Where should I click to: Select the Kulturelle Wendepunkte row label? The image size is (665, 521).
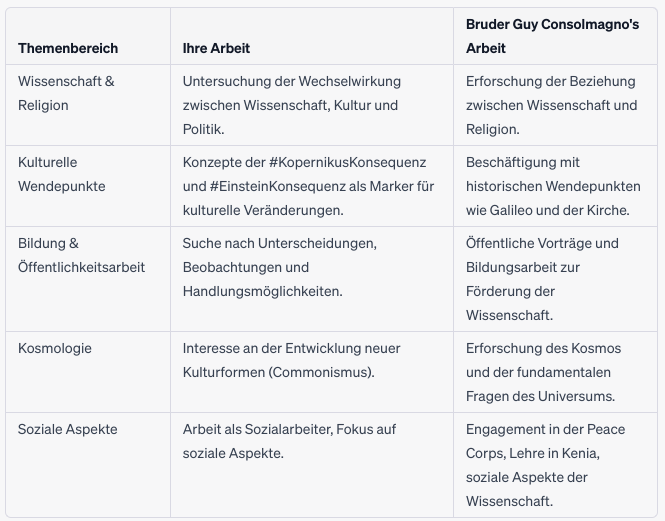pos(61,174)
